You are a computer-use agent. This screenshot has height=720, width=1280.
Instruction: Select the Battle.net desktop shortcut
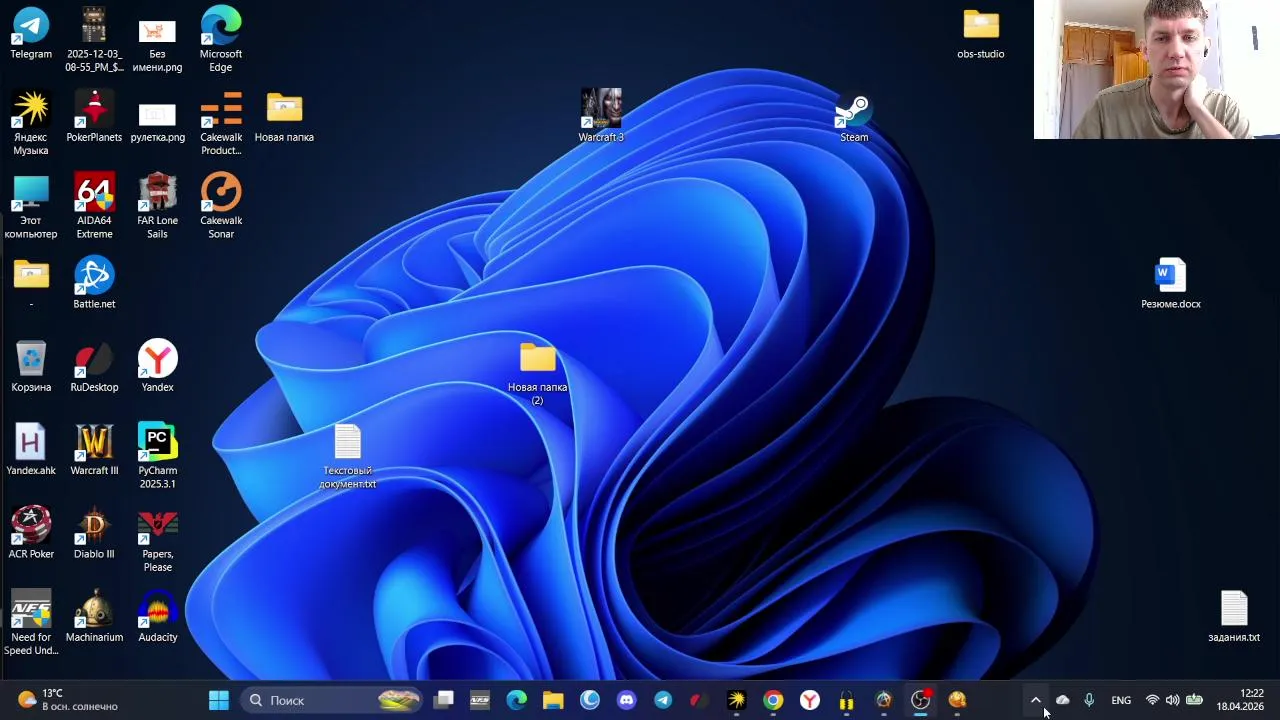coord(94,283)
